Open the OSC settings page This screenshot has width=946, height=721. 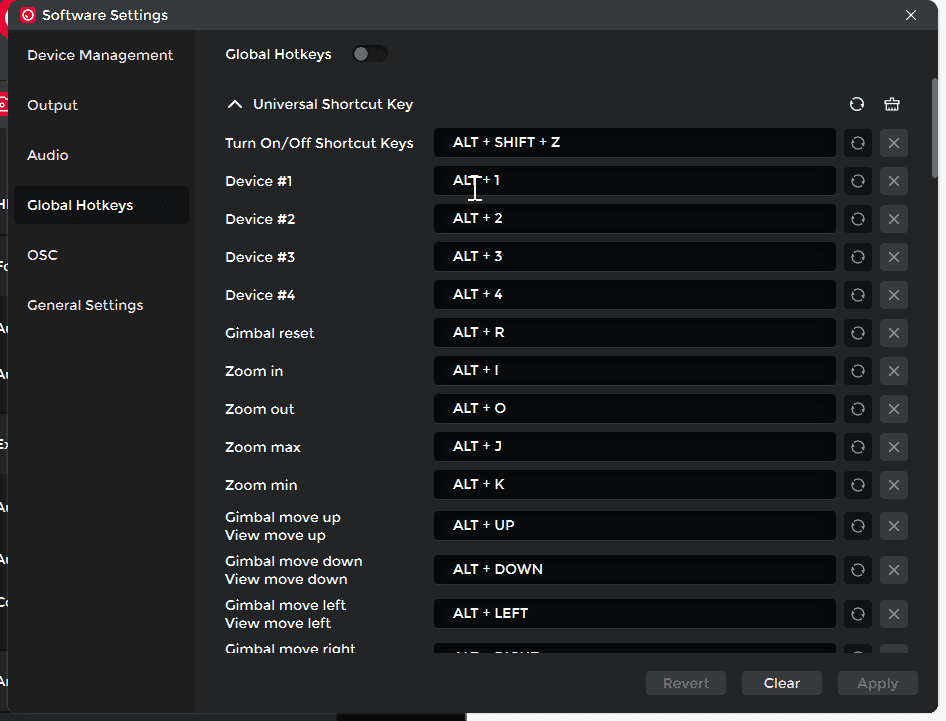[42, 255]
